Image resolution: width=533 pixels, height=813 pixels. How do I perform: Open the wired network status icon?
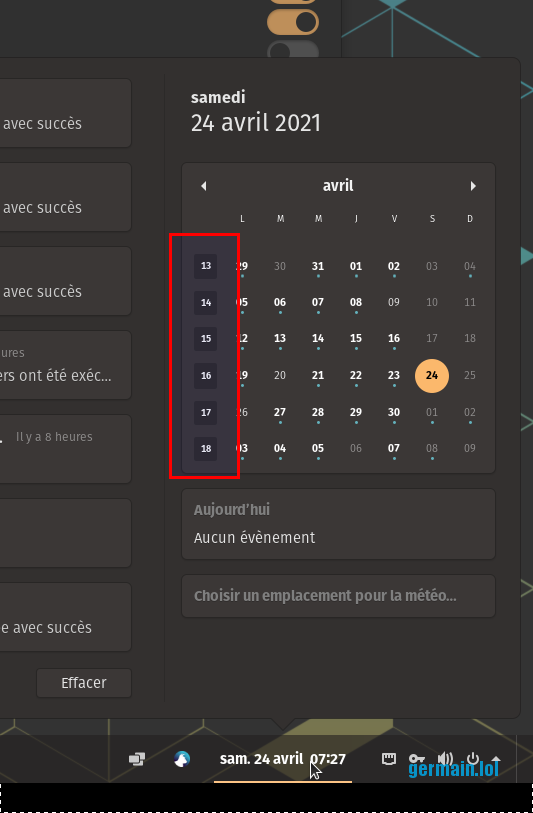coord(389,759)
